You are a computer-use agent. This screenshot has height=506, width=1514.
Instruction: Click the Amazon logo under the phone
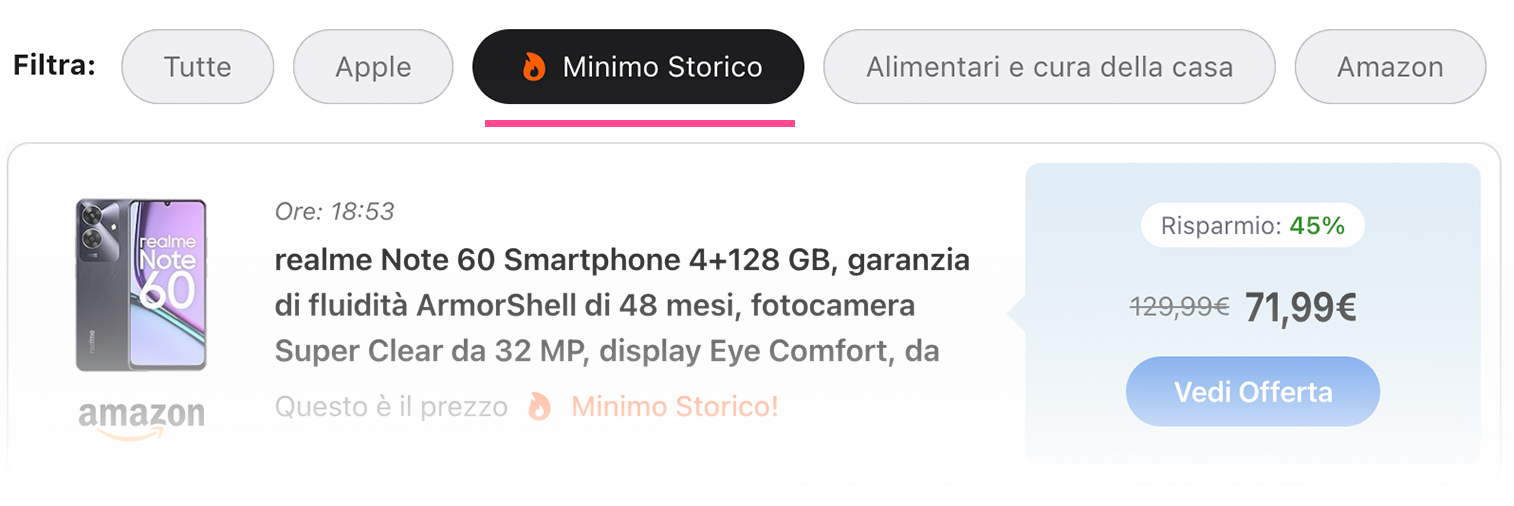[x=141, y=419]
